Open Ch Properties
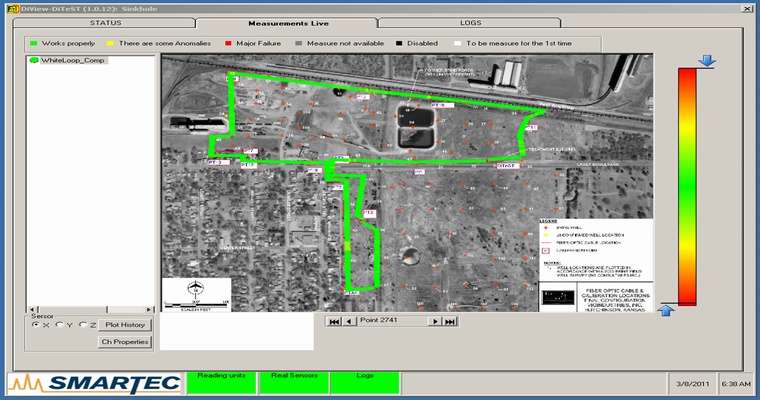The image size is (760, 400). 125,342
